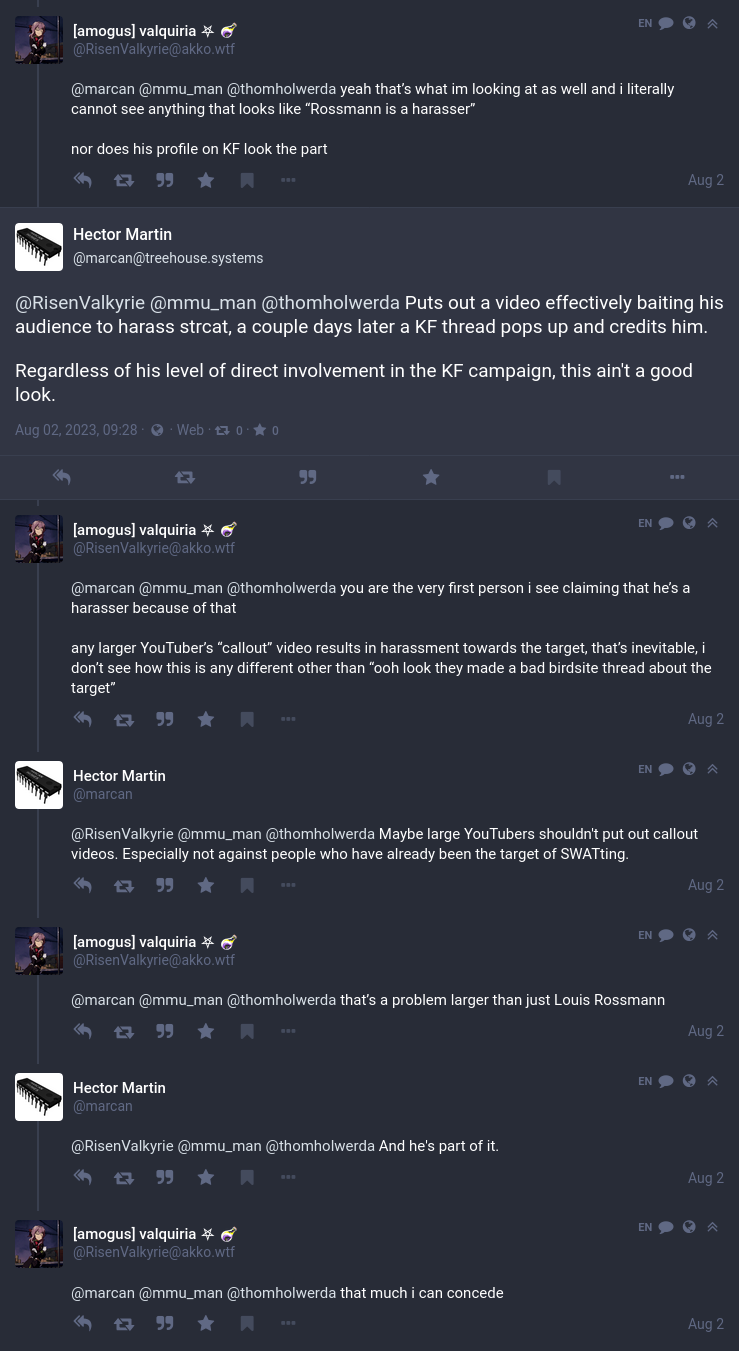Screen dimensions: 739x1351
Task: Open @marcan@treehouse.systems profile handle
Action: tap(168, 258)
